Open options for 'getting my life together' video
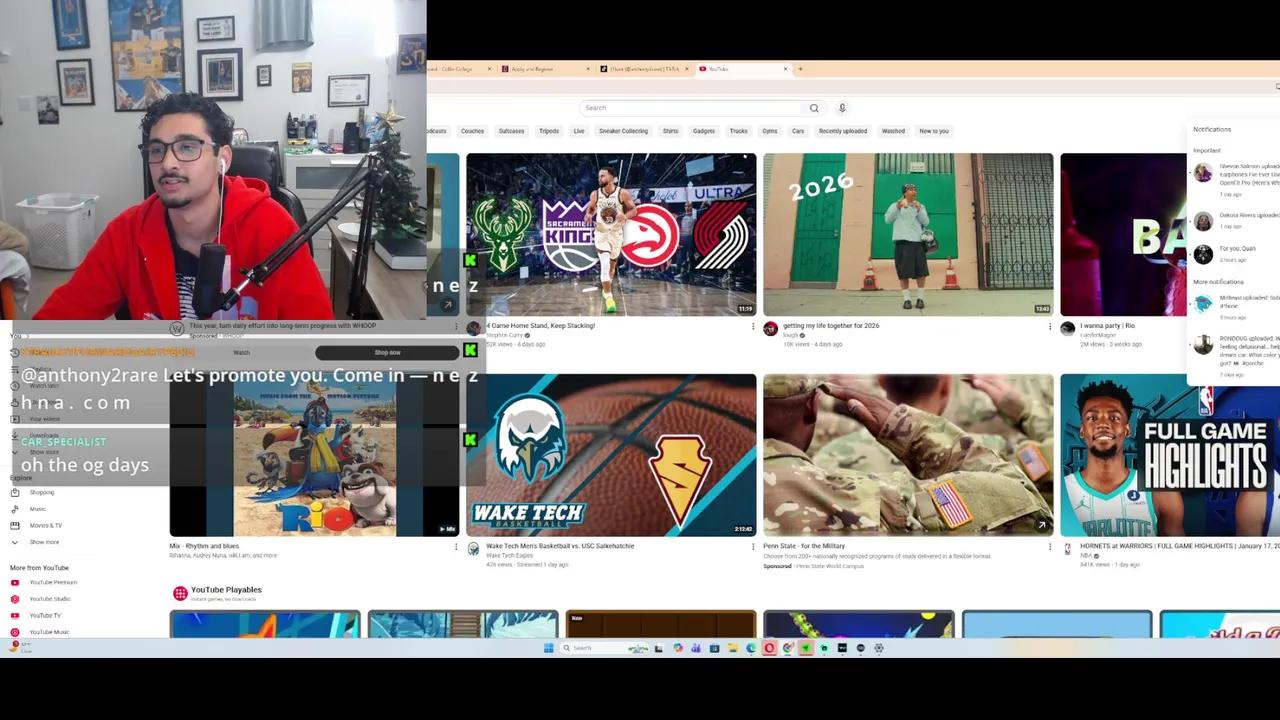This screenshot has height=720, width=1280. (x=1050, y=327)
